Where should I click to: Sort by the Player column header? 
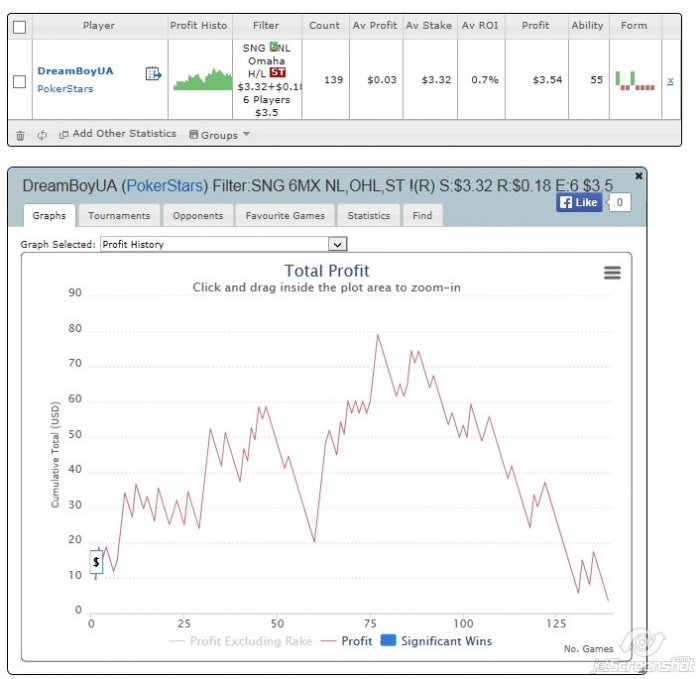99,25
